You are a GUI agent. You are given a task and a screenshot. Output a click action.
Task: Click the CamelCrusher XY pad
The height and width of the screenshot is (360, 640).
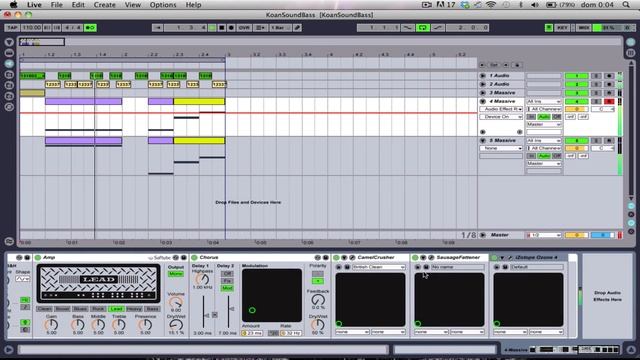[x=370, y=300]
